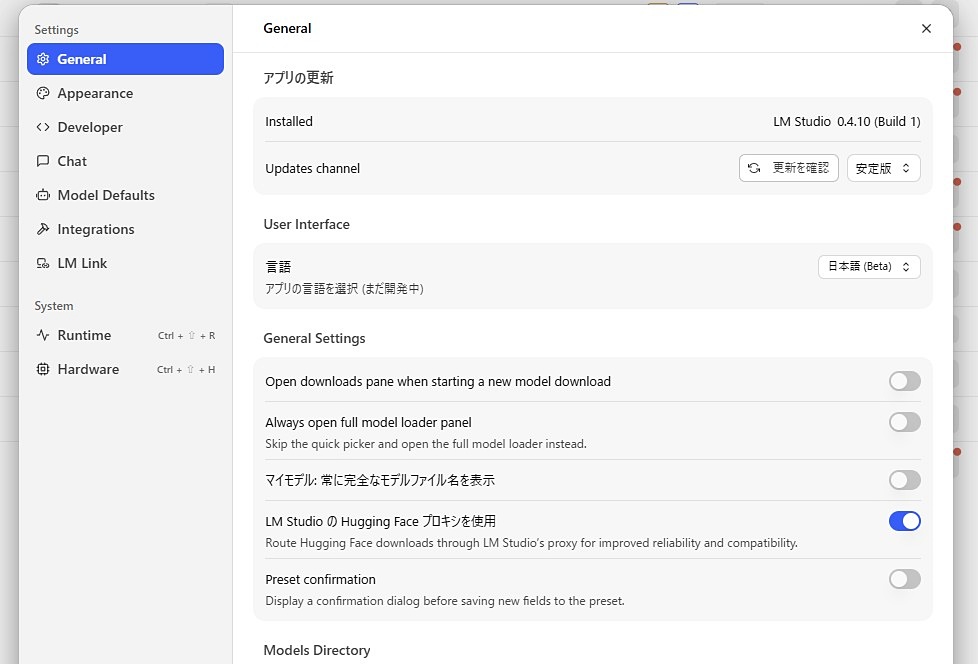
Task: Click the pulse icon beside Runtime
Action: [x=43, y=335]
